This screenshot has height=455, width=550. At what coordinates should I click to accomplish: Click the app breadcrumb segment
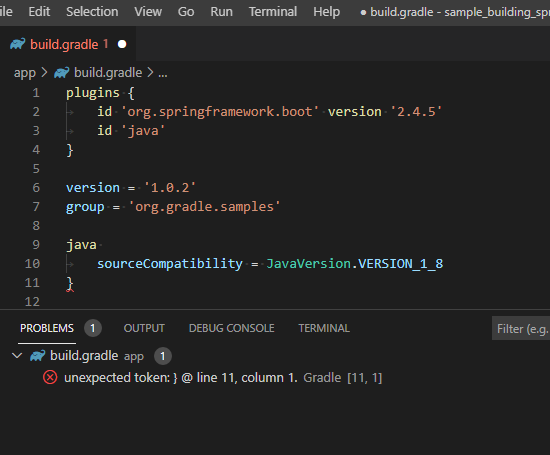coord(25,73)
